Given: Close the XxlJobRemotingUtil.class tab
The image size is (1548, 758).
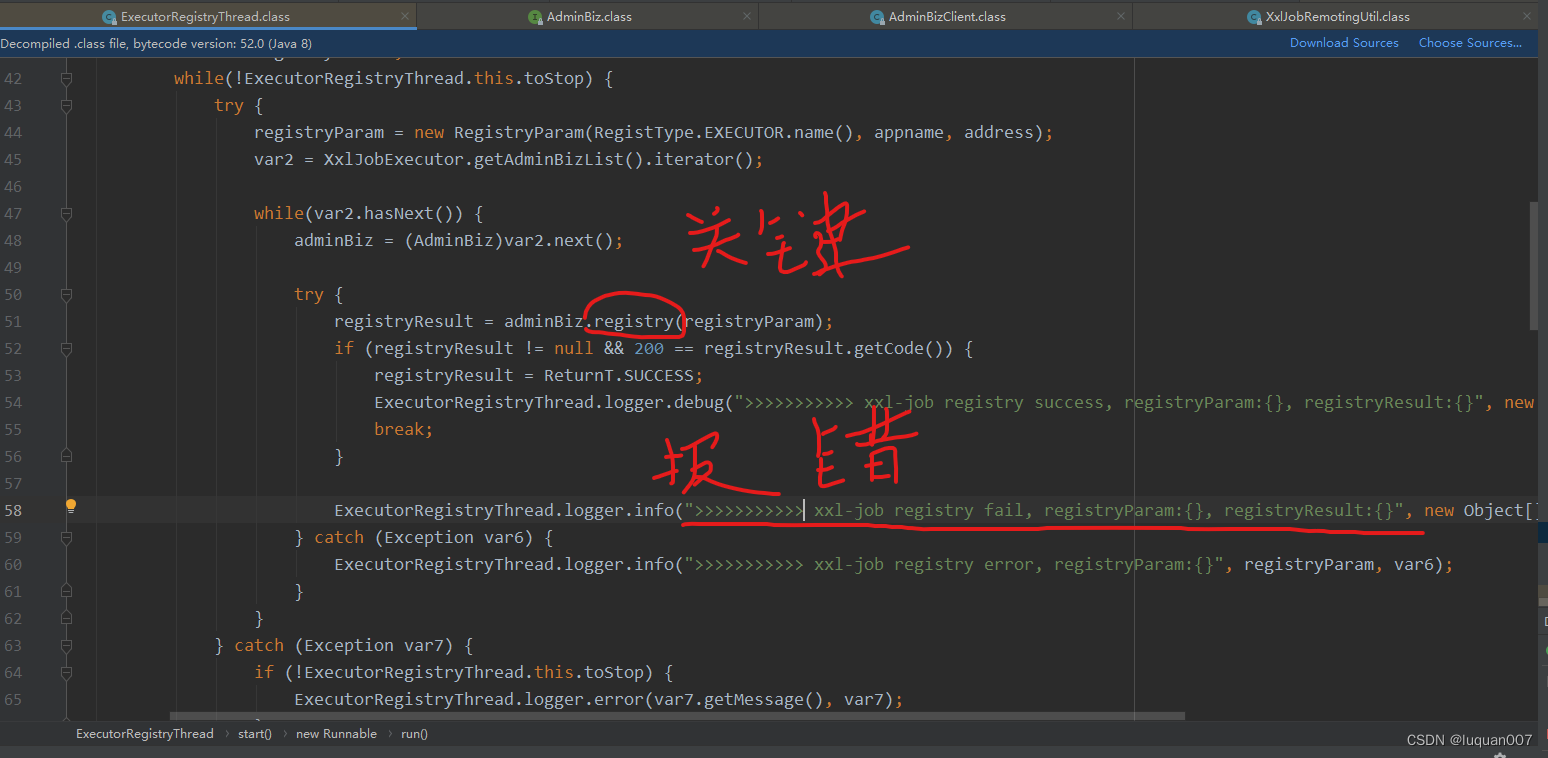Looking at the screenshot, I should (1525, 16).
